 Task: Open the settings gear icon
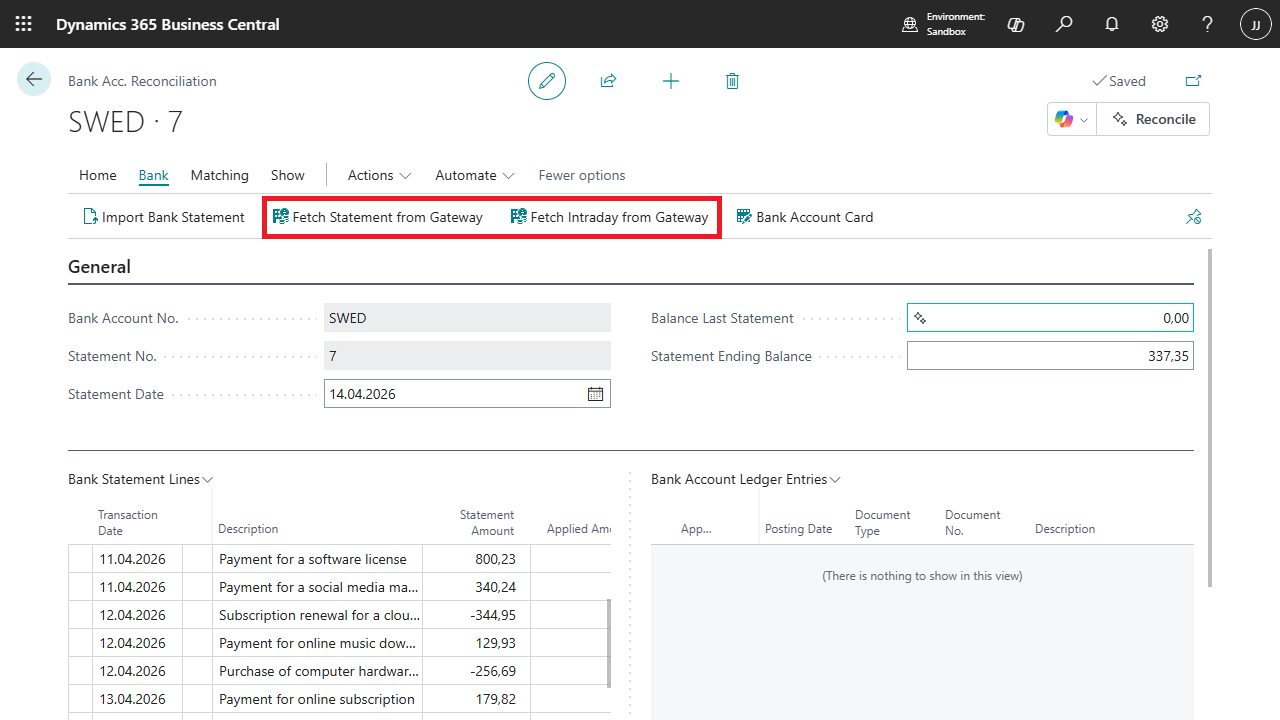tap(1159, 24)
